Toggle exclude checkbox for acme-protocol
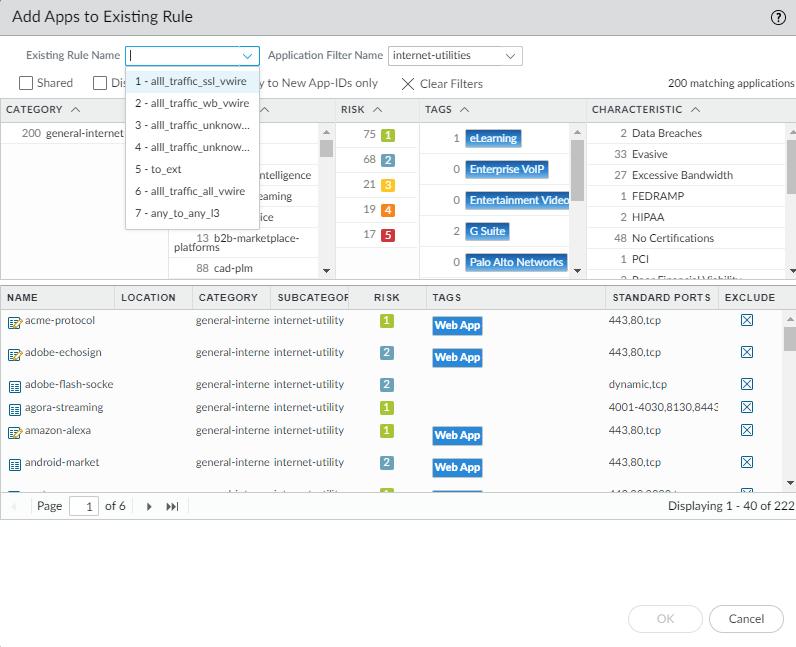Image resolution: width=796 pixels, height=647 pixels. [747, 321]
